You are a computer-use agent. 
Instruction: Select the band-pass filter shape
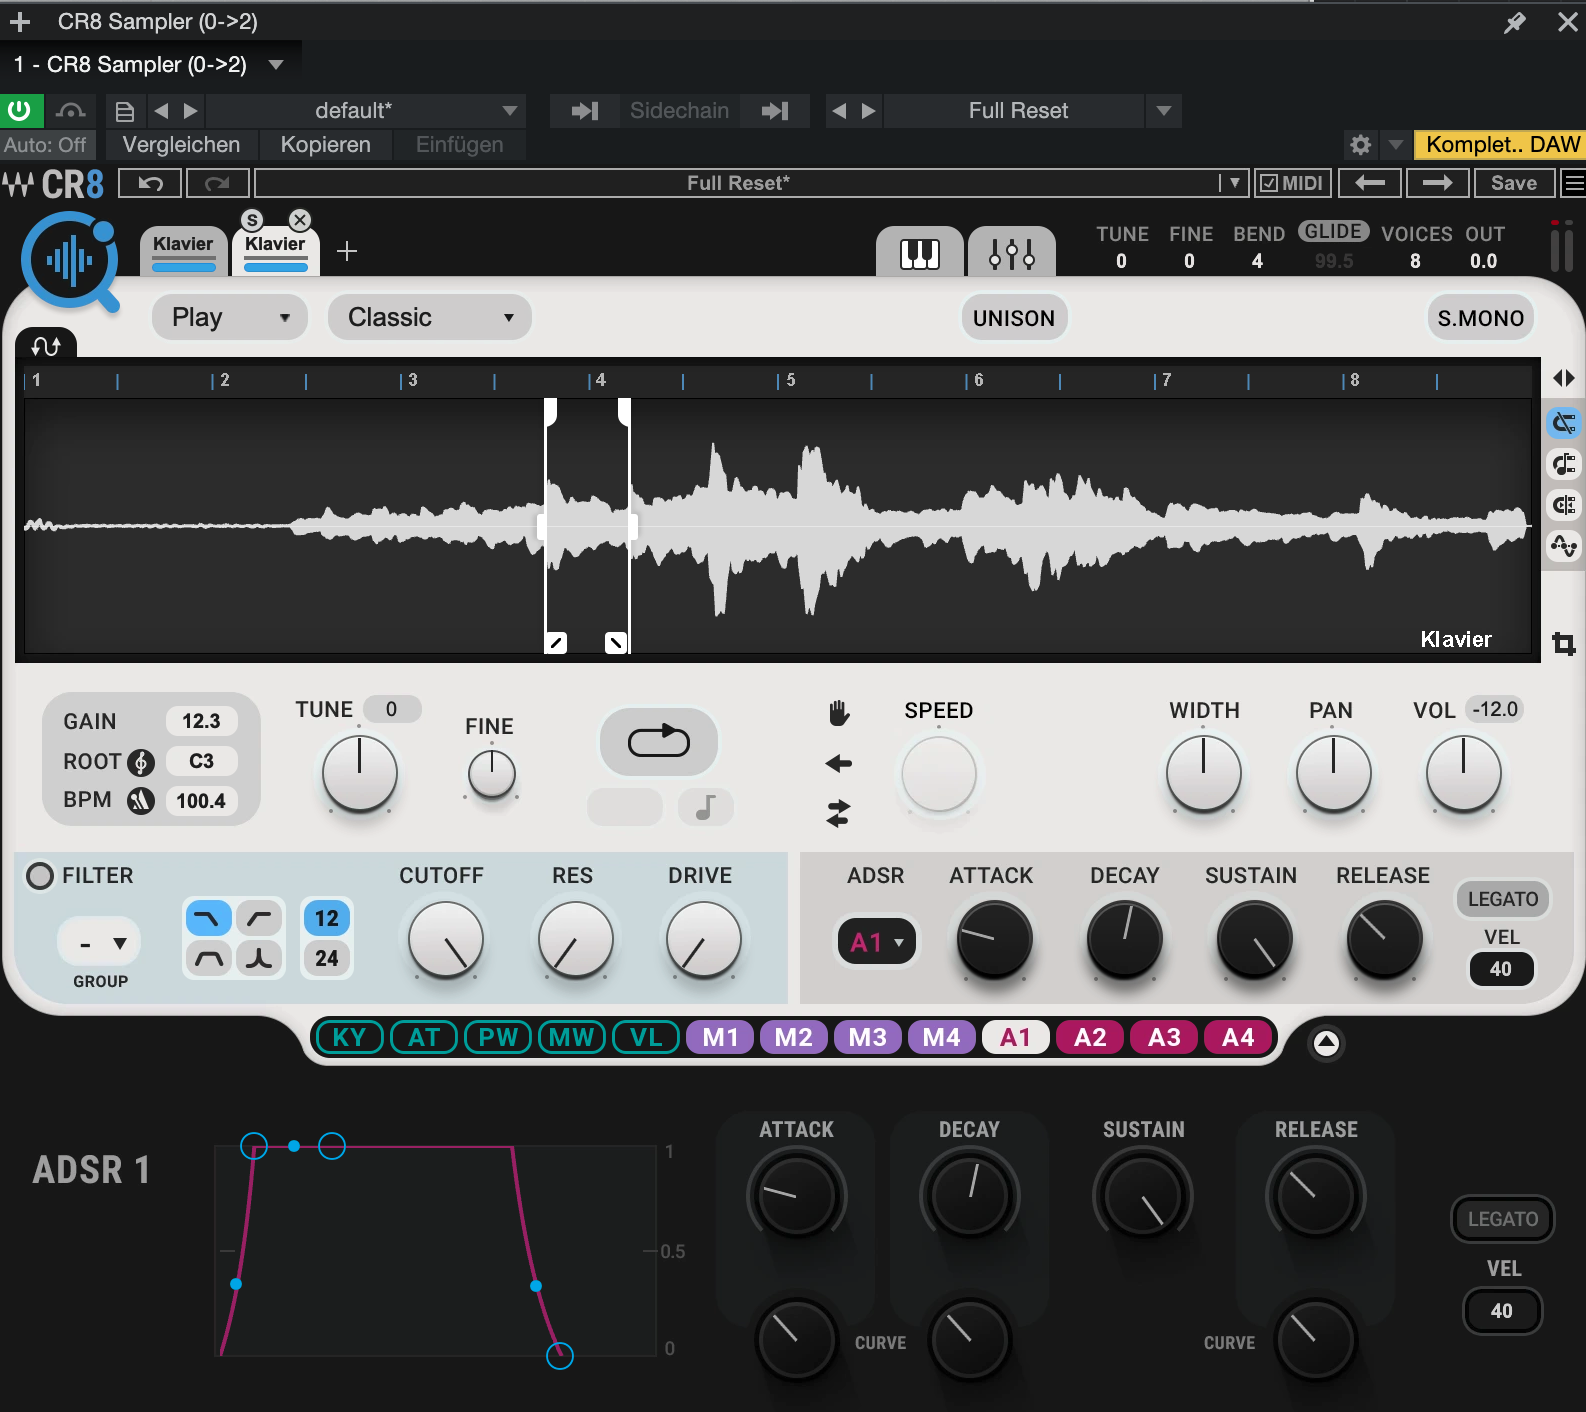tap(209, 958)
